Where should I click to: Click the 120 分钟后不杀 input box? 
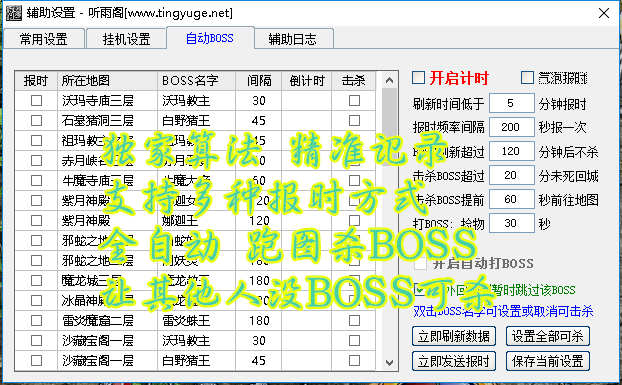(511, 151)
